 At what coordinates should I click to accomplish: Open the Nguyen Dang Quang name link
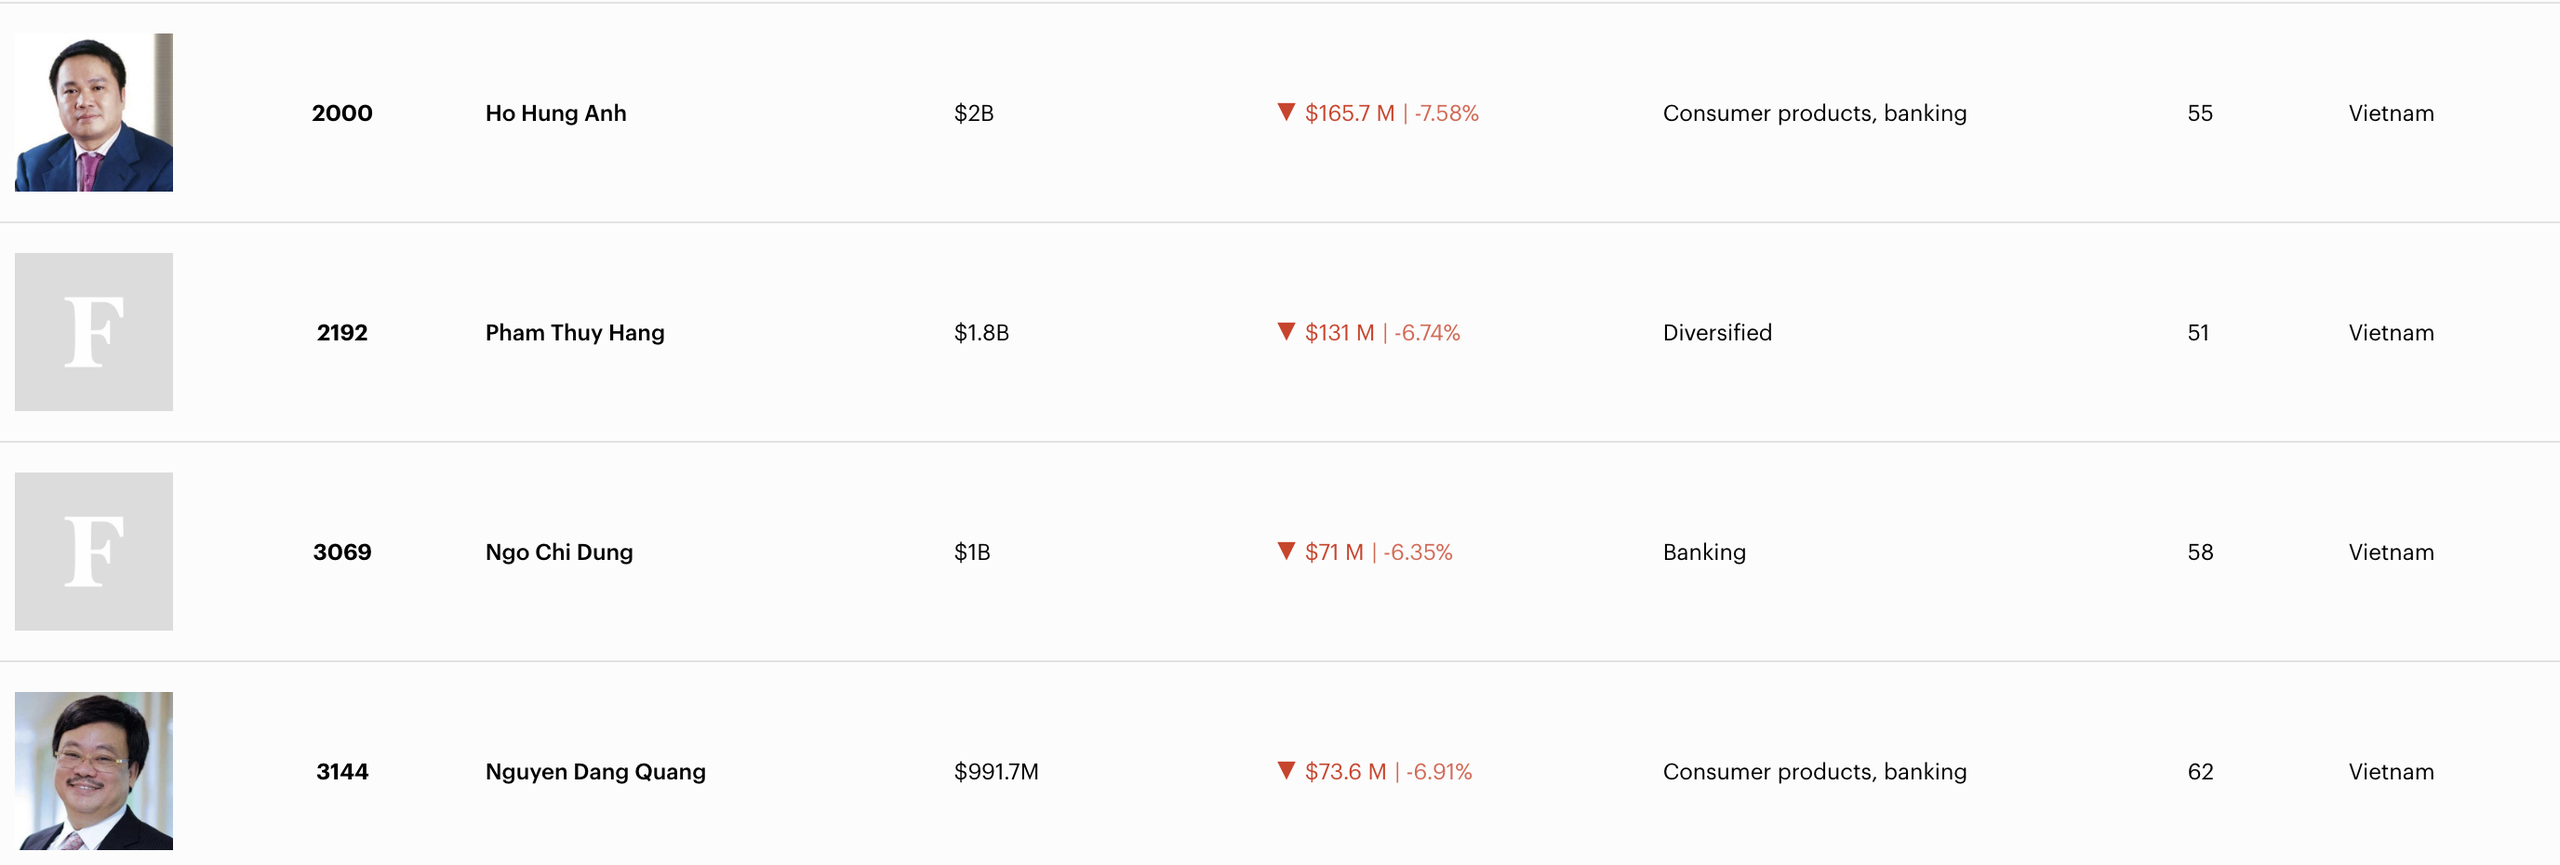(595, 772)
